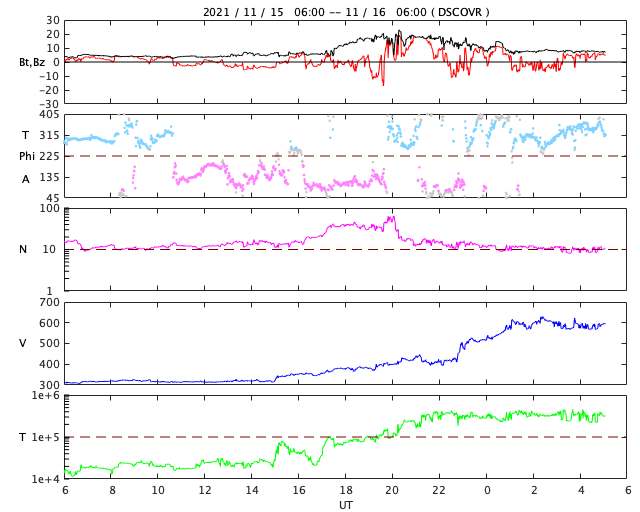Select the '1e+4' temperature tick label
This screenshot has width=640, height=512.
click(x=46, y=479)
